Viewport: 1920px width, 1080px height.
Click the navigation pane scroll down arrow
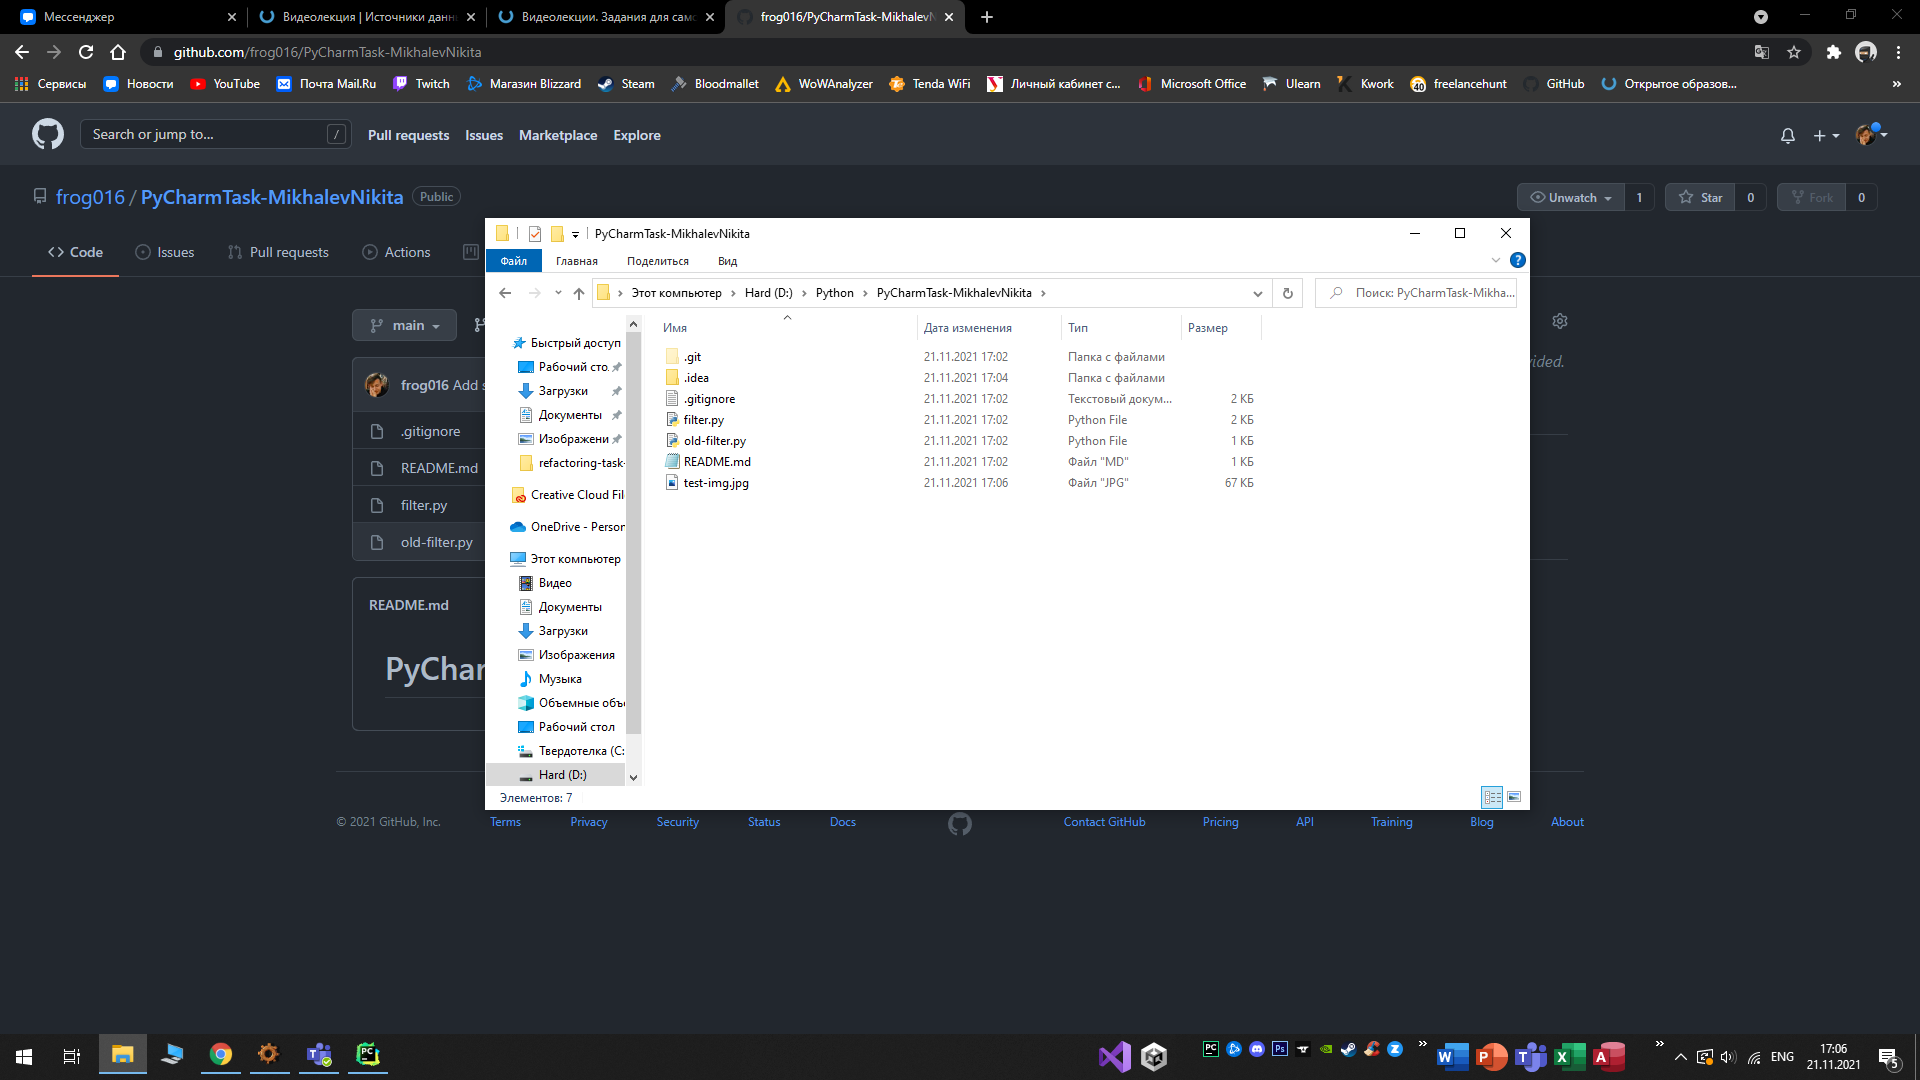point(633,777)
